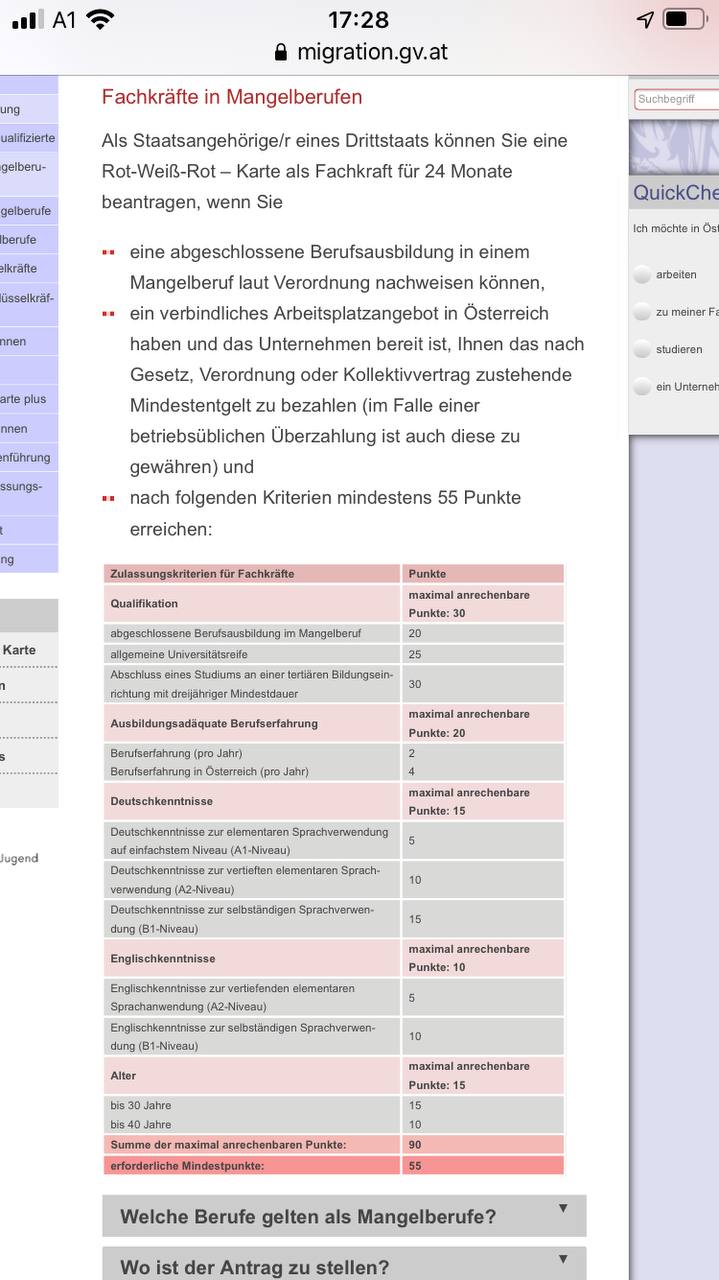
Task: Open the 'enführung' sidebar menu item
Action: pyautogui.click(x=29, y=457)
